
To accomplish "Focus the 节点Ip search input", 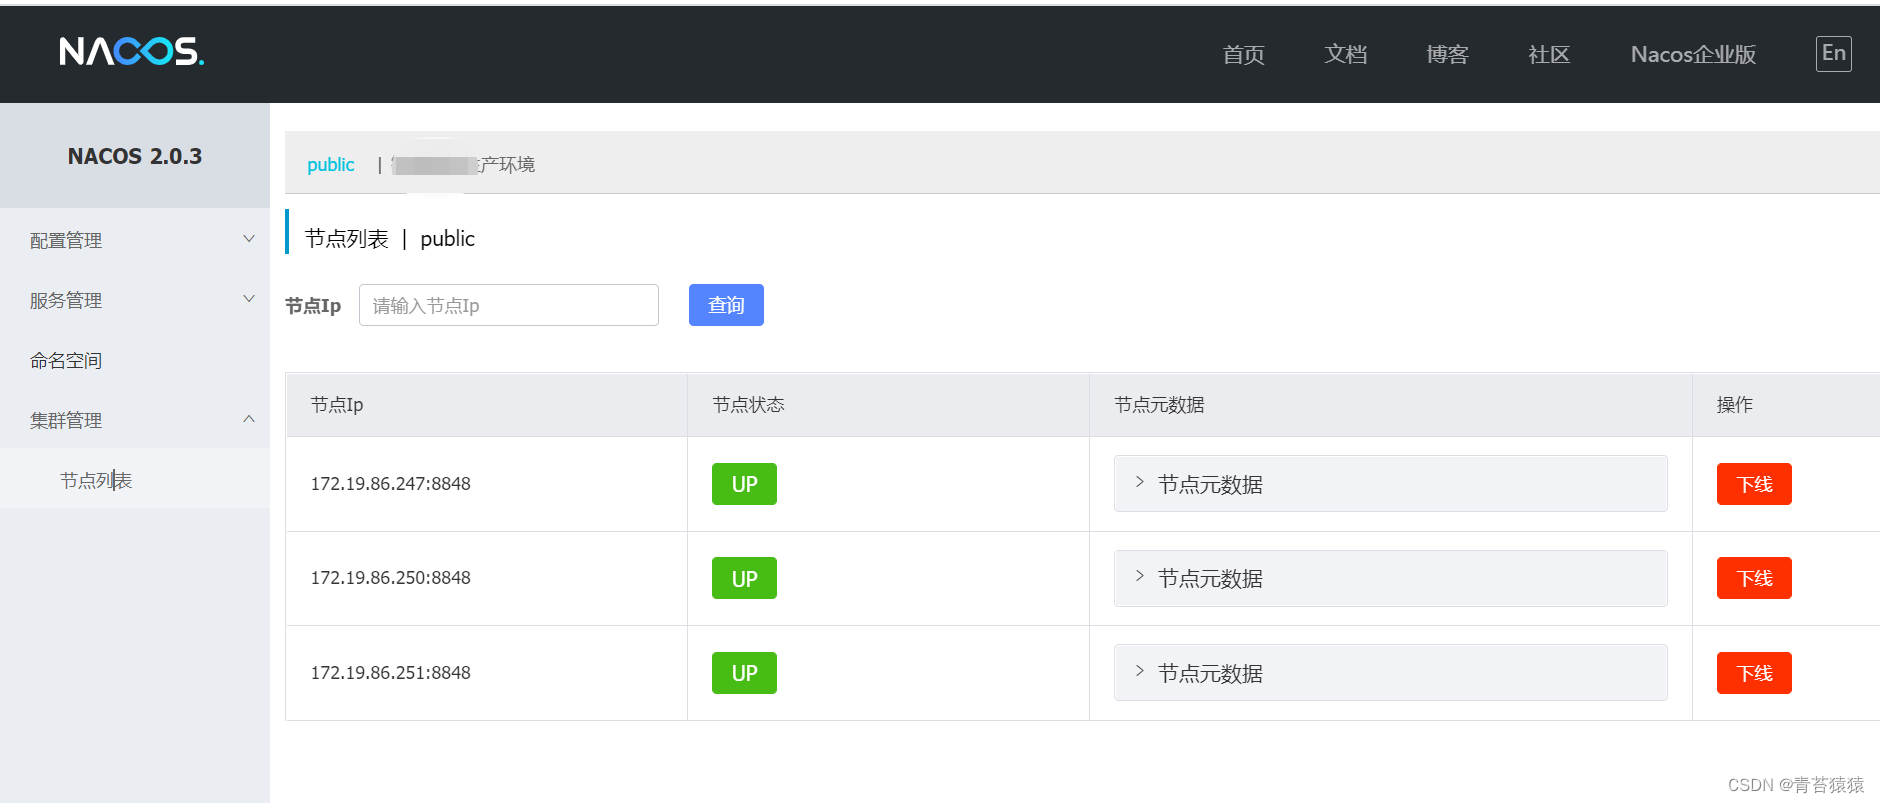I will pyautogui.click(x=509, y=305).
